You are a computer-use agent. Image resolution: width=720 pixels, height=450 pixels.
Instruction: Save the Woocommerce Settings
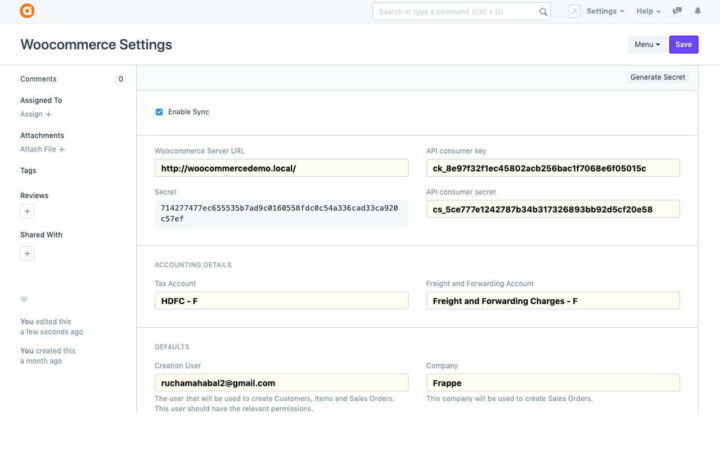pyautogui.click(x=683, y=45)
